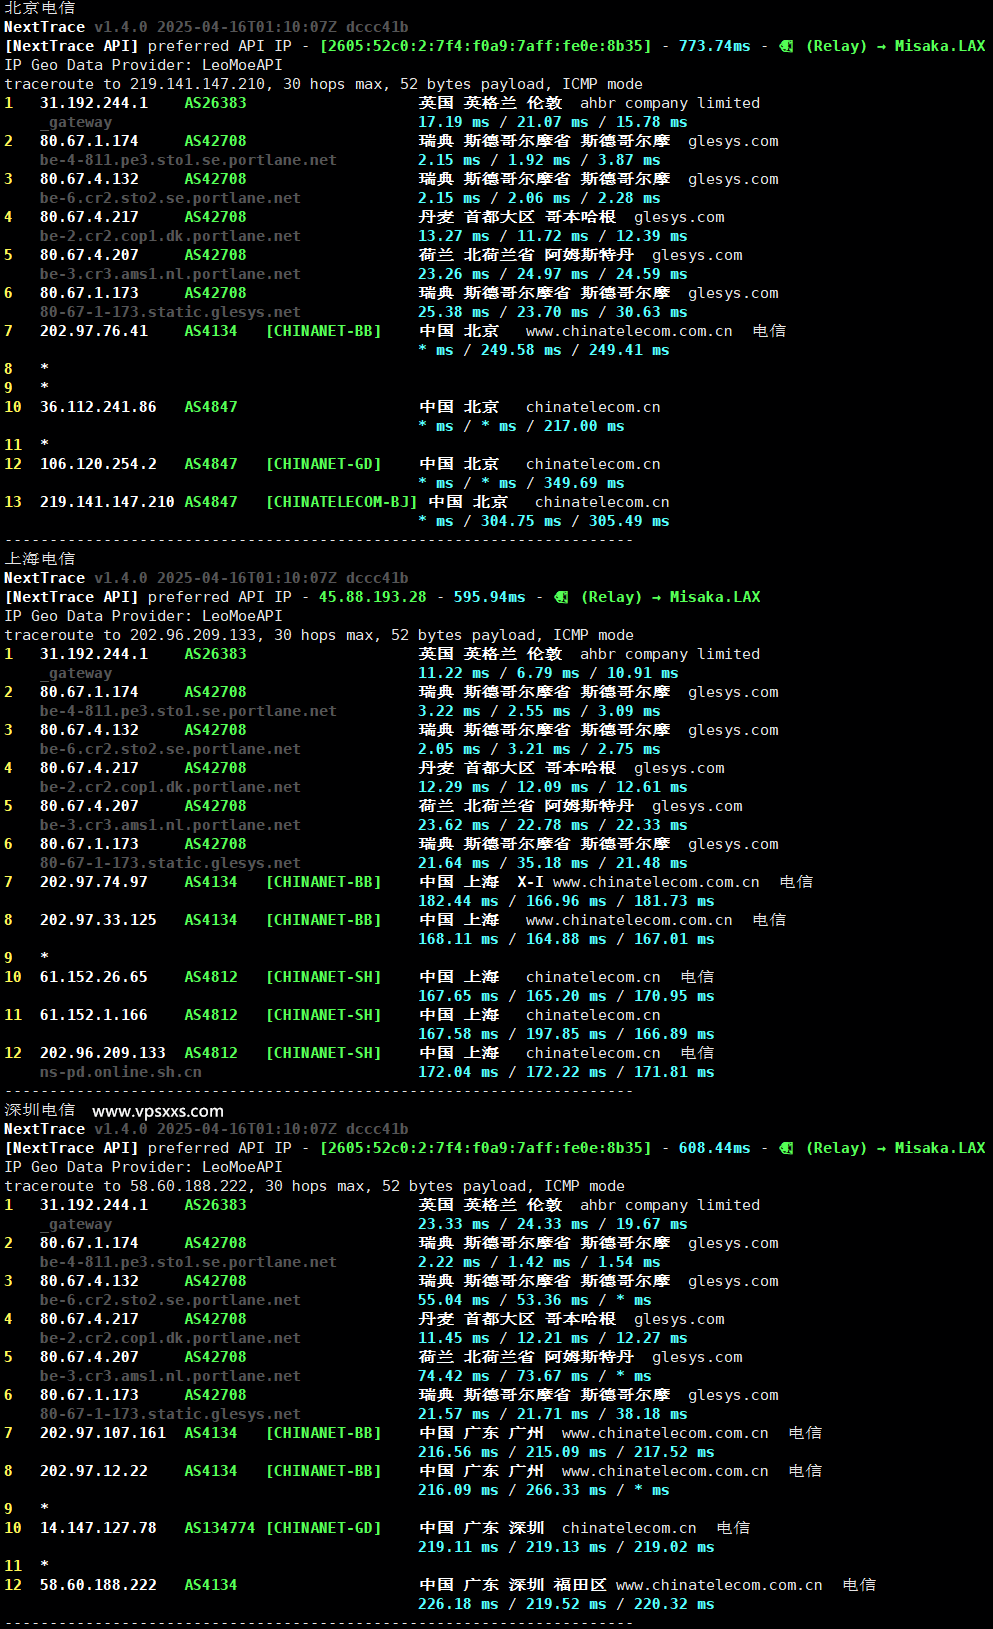The image size is (993, 1629).
Task: Select hop IP 61.152.1.166
Action: [x=94, y=1015]
